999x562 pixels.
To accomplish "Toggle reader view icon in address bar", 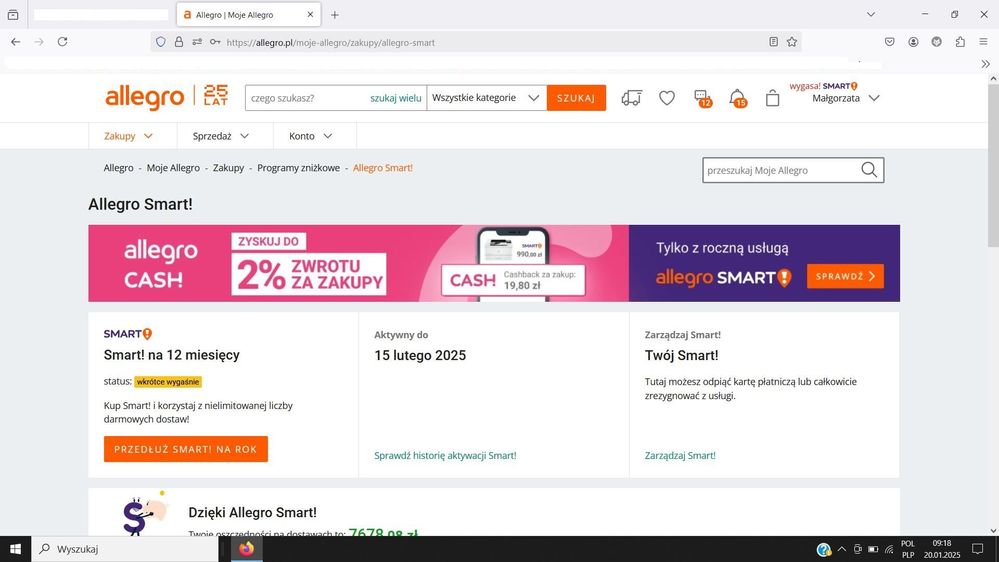I will click(x=773, y=42).
